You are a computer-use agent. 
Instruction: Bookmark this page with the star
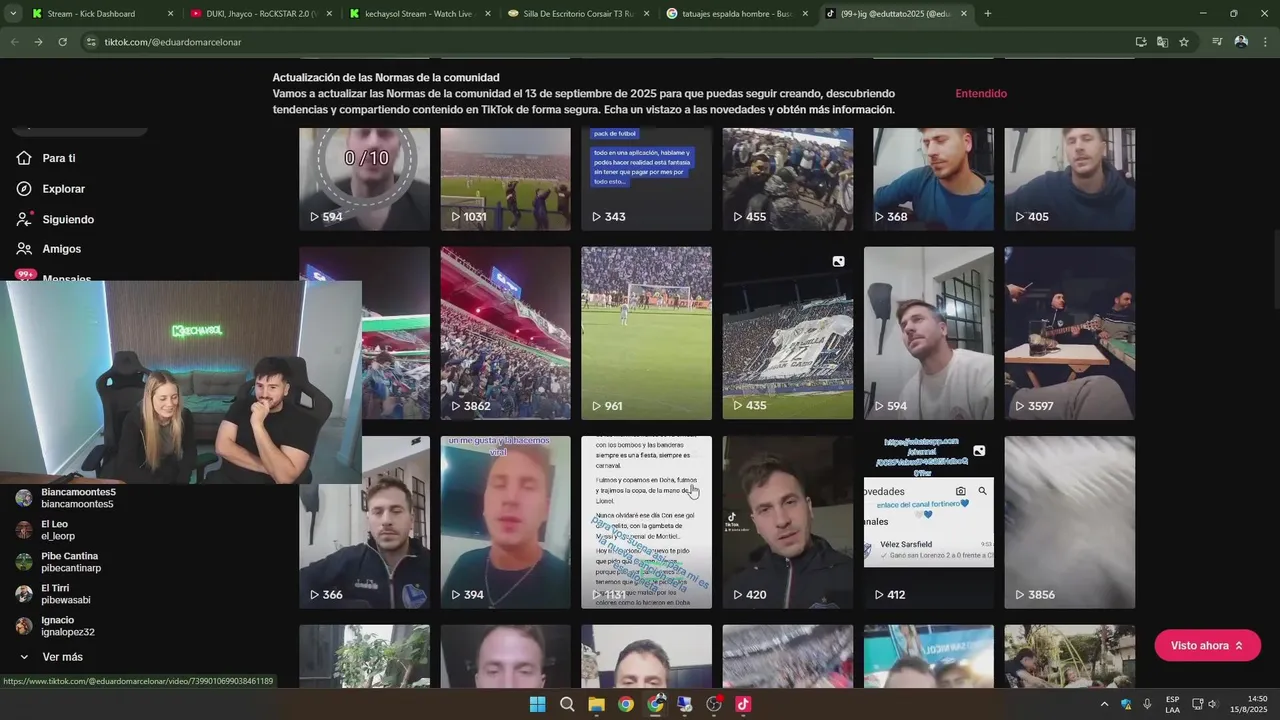[x=1184, y=42]
